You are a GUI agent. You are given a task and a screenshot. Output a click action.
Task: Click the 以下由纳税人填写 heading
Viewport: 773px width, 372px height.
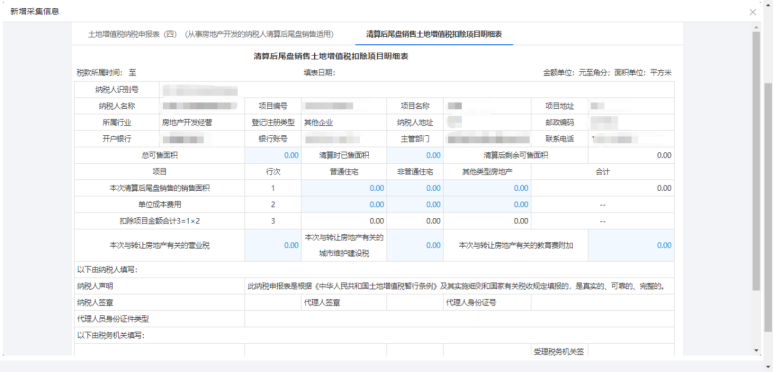click(106, 270)
